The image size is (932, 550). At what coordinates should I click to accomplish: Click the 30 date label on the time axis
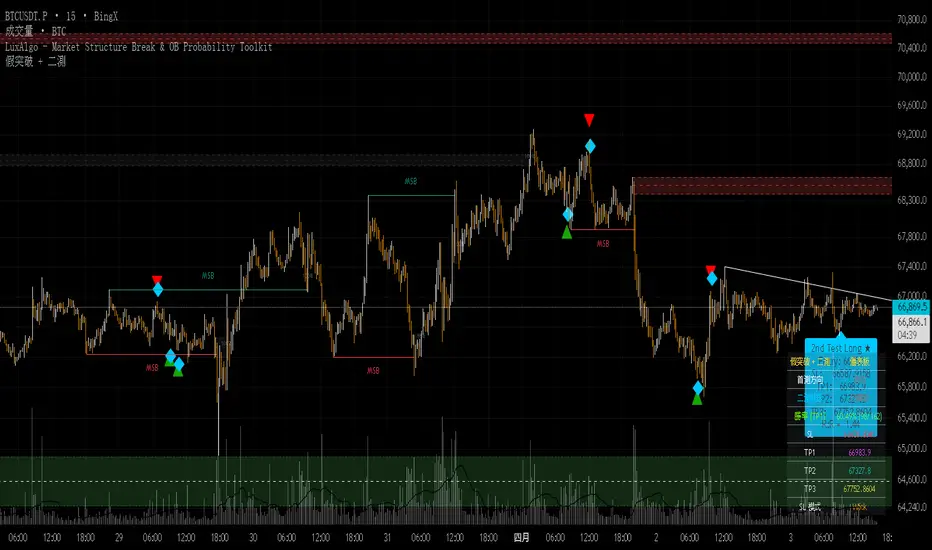[x=253, y=538]
